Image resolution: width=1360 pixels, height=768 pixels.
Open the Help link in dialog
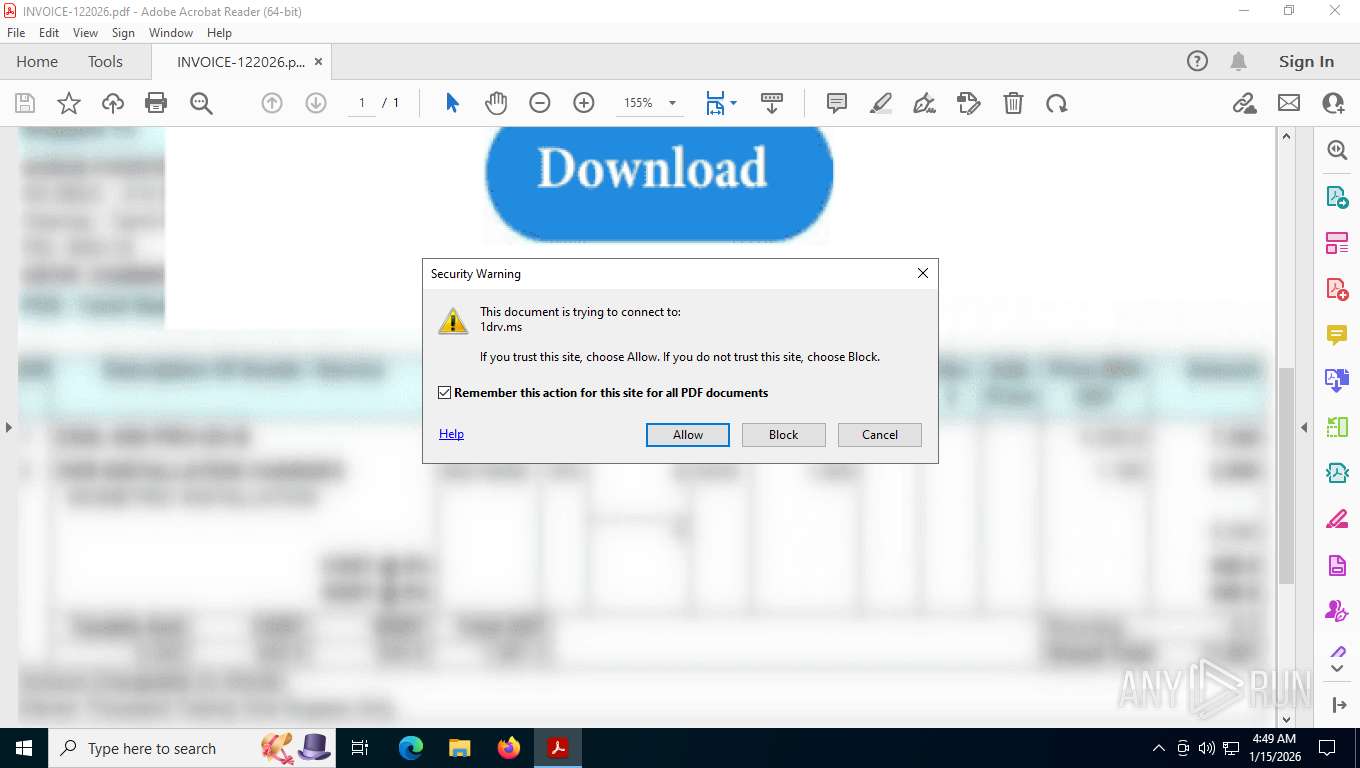pos(451,434)
